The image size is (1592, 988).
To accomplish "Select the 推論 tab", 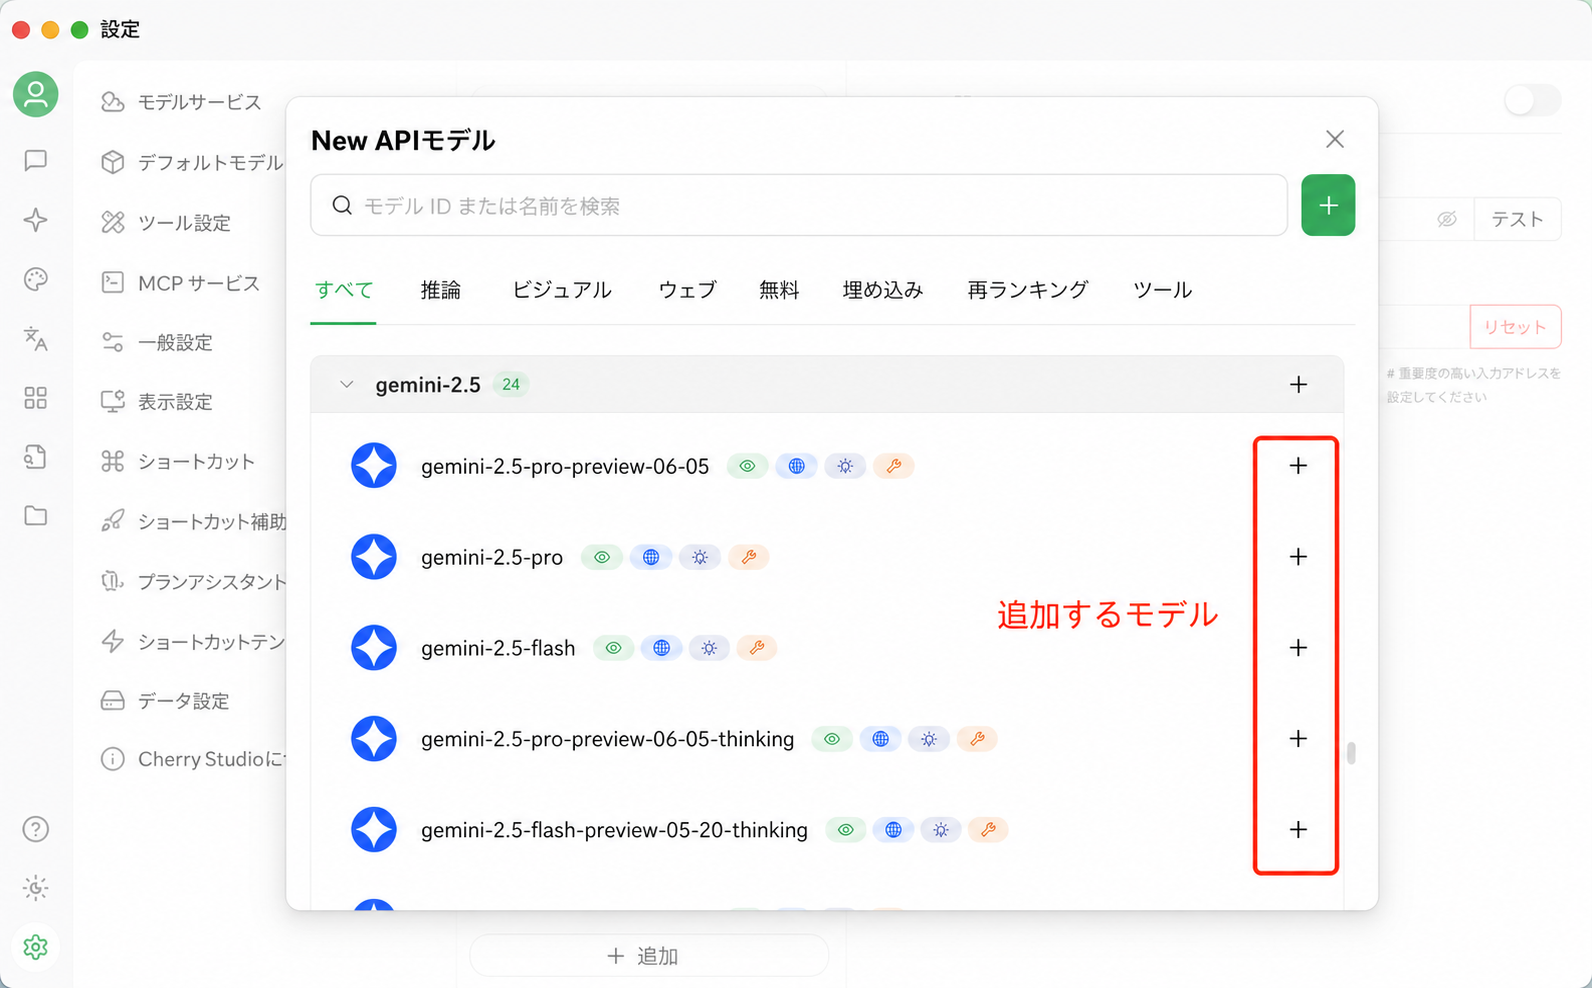I will point(441,290).
